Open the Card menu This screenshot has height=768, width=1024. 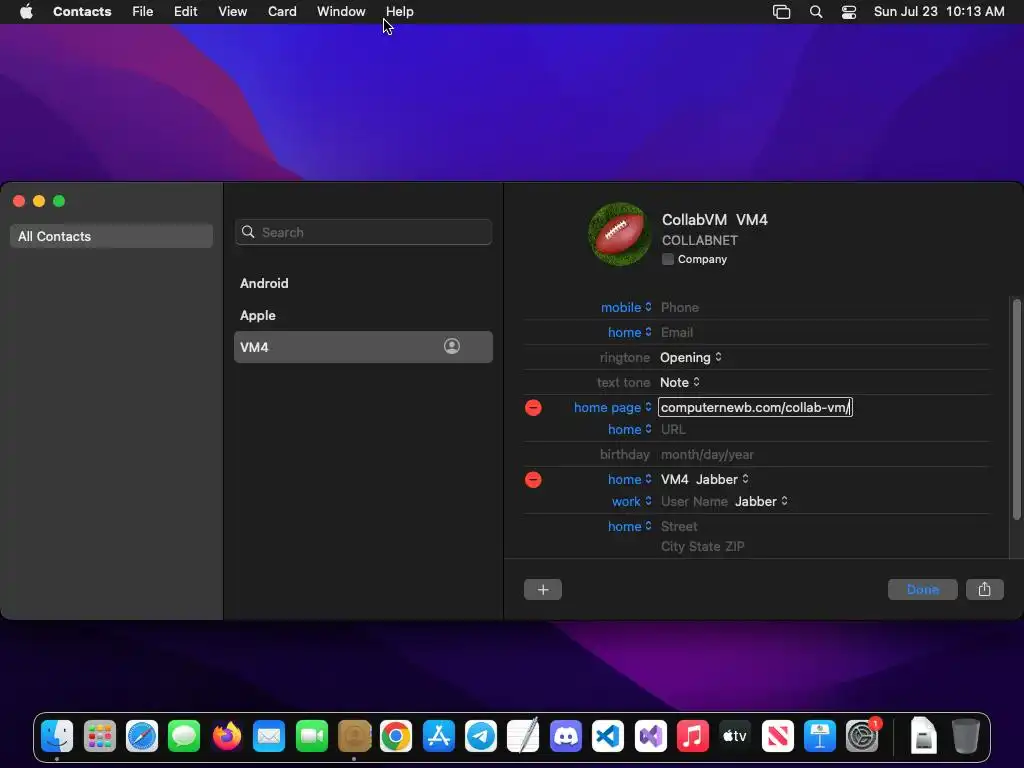coord(282,12)
